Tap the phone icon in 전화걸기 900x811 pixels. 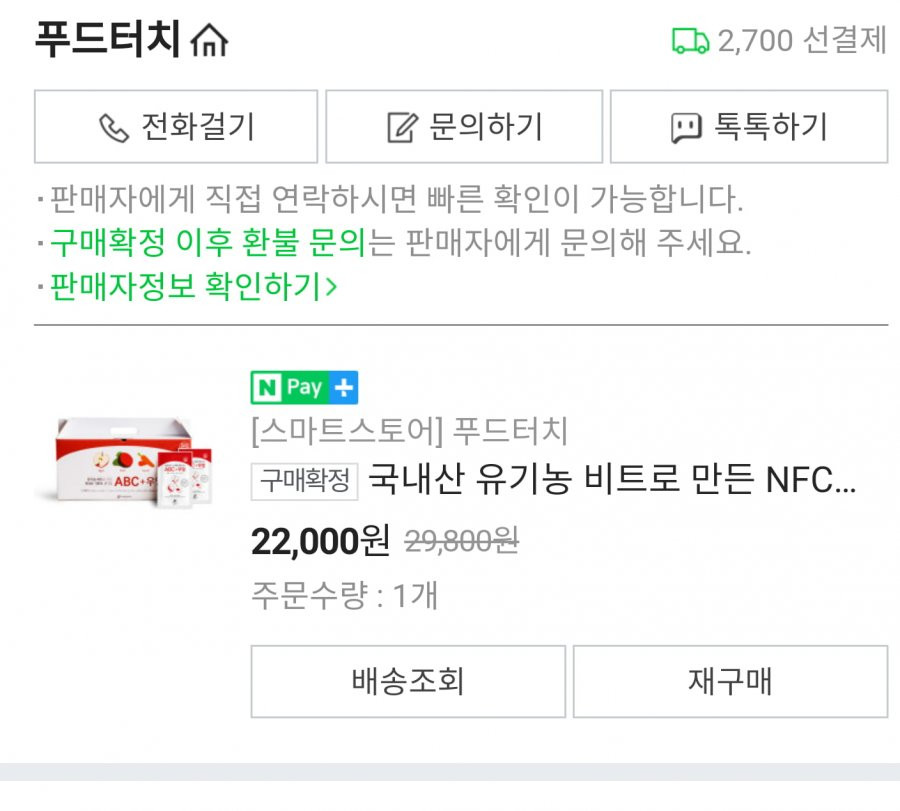tap(114, 127)
